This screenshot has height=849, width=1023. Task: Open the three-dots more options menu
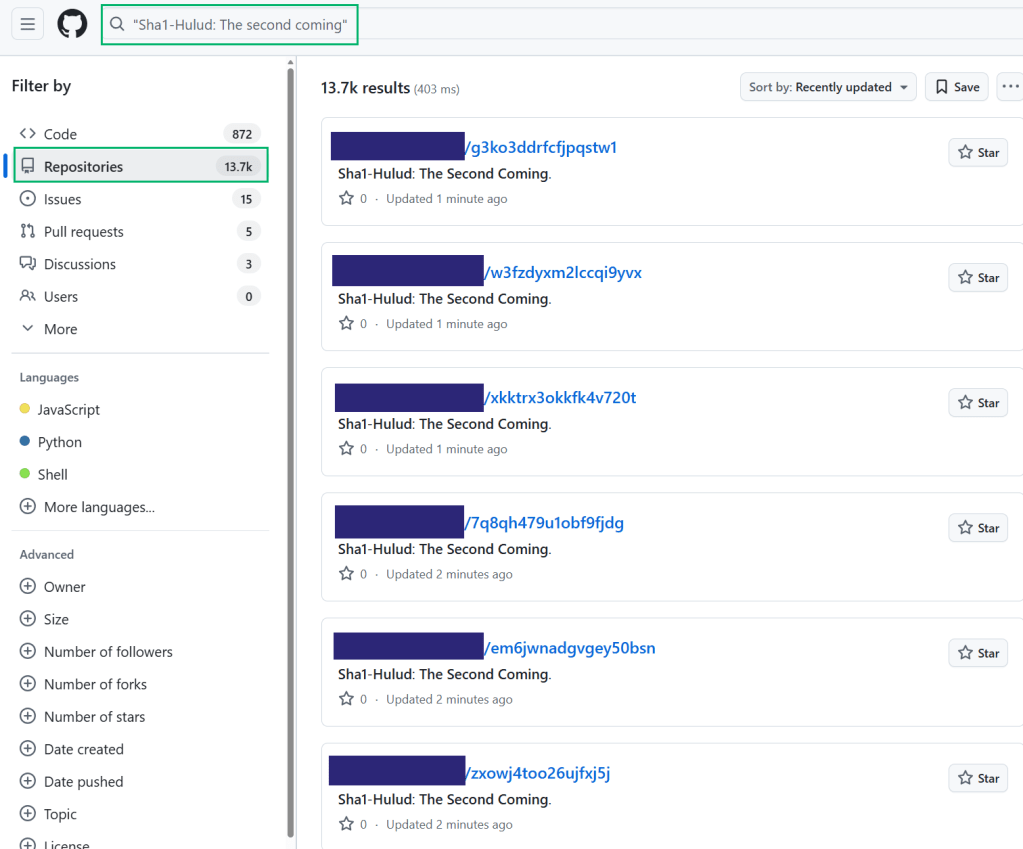[x=1010, y=87]
